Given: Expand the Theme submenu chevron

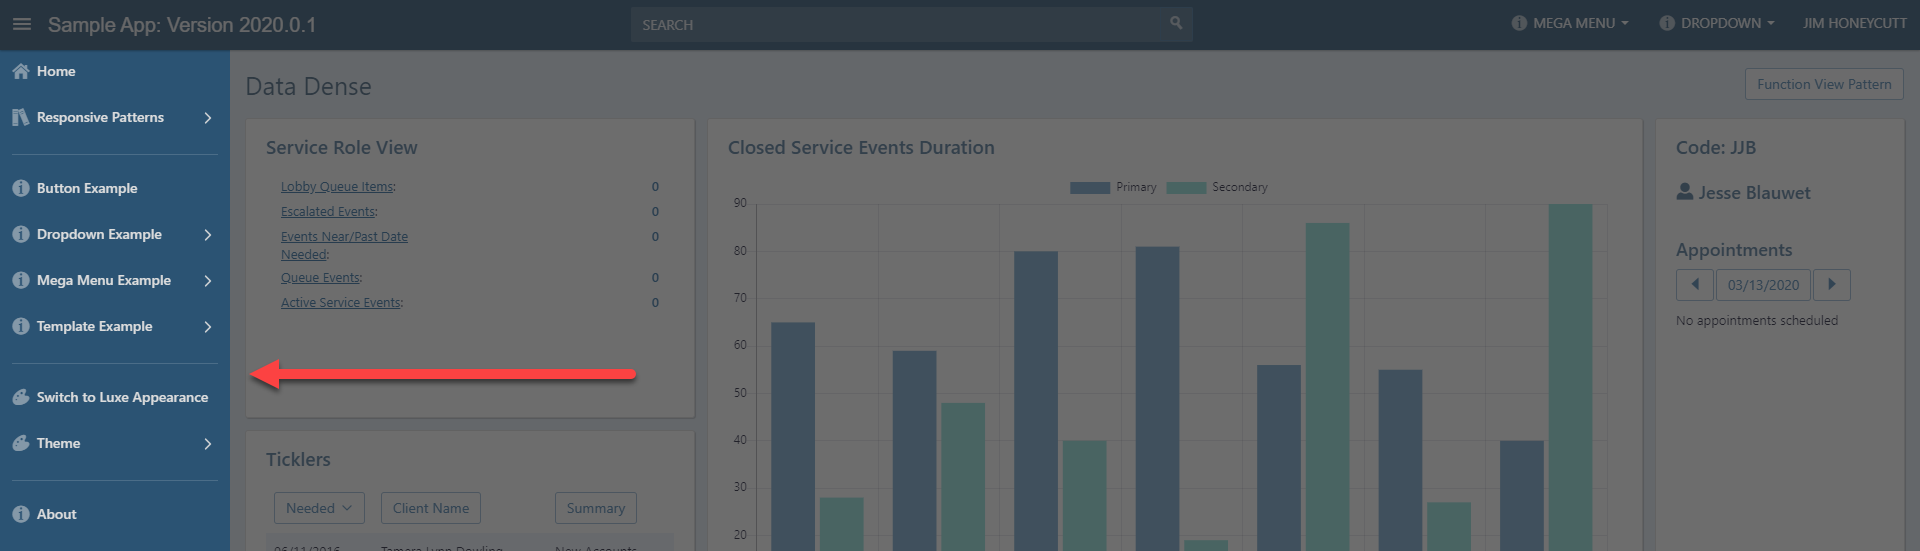Looking at the screenshot, I should click(x=208, y=443).
